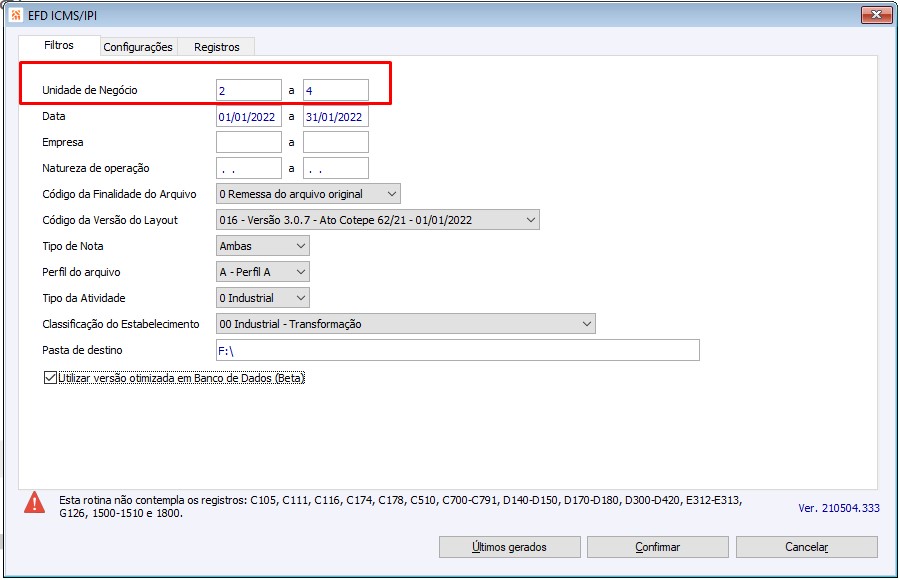900x580 pixels.
Task: Open the Tipo de Nota dropdown
Action: coord(263,246)
